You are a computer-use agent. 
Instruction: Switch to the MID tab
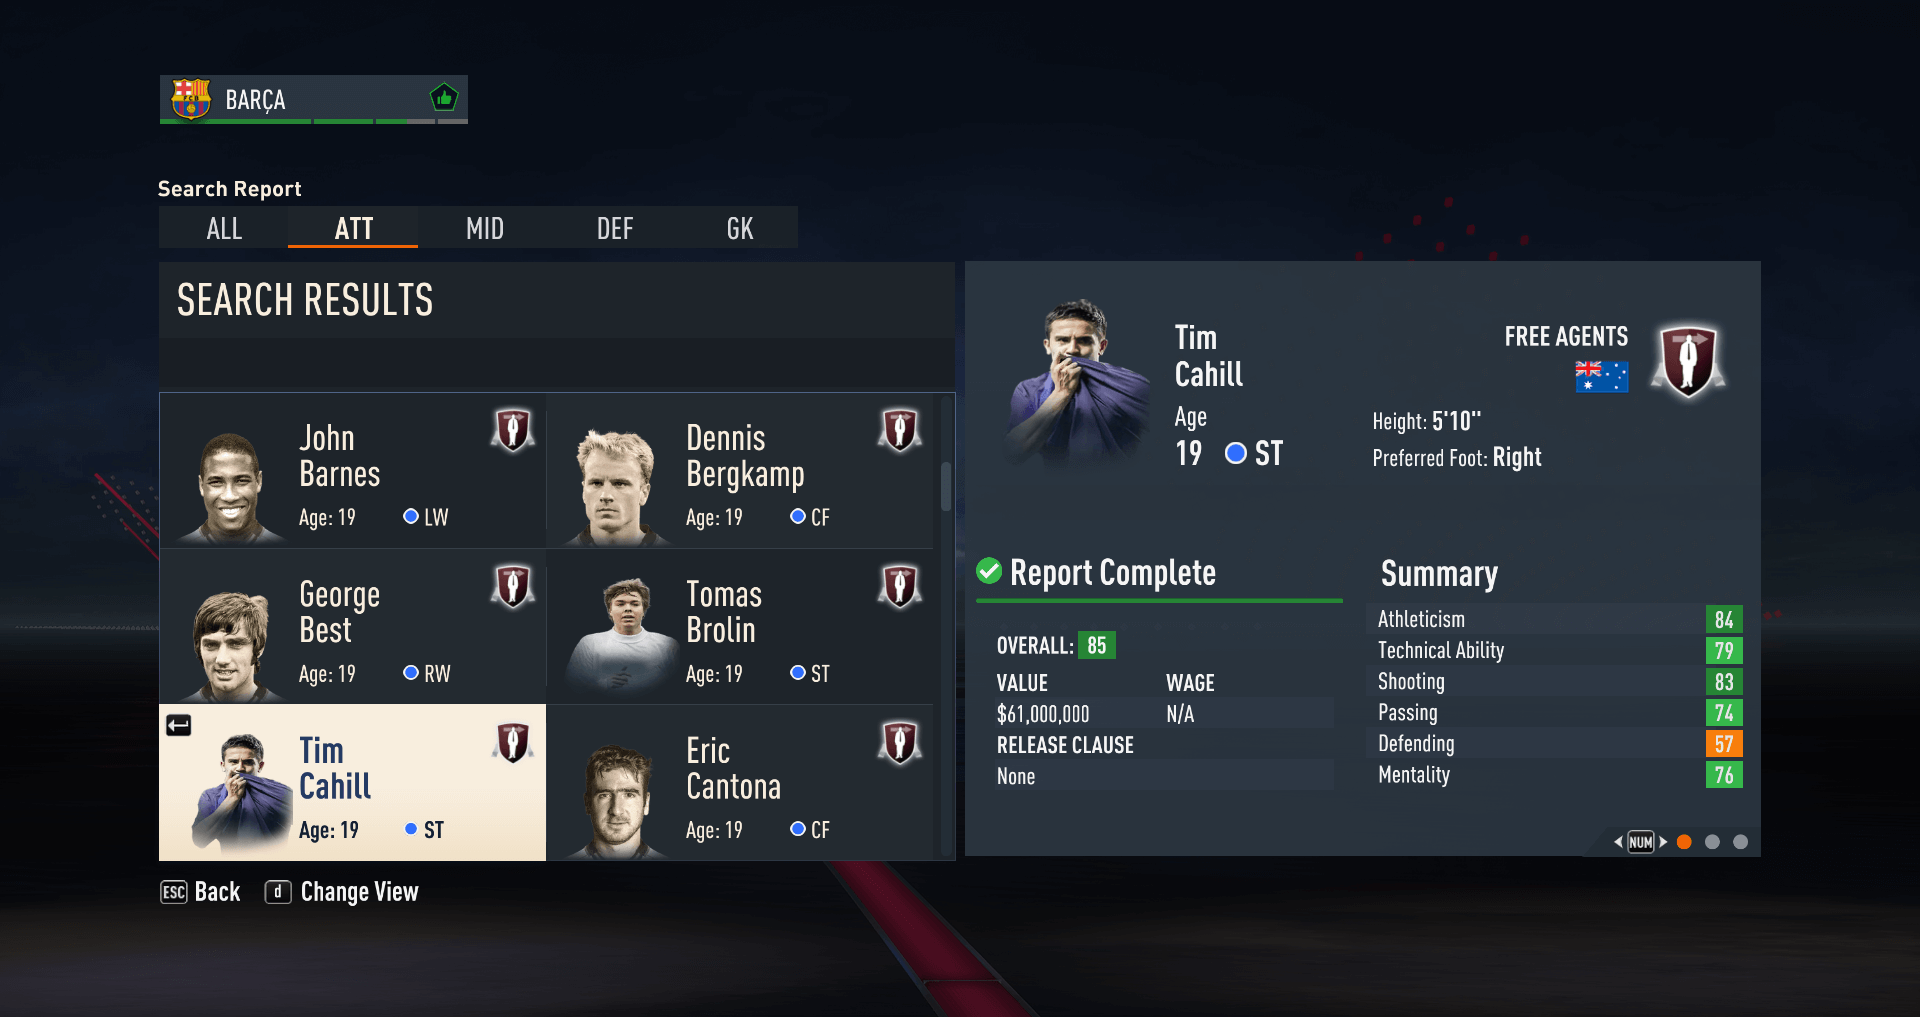coord(485,228)
